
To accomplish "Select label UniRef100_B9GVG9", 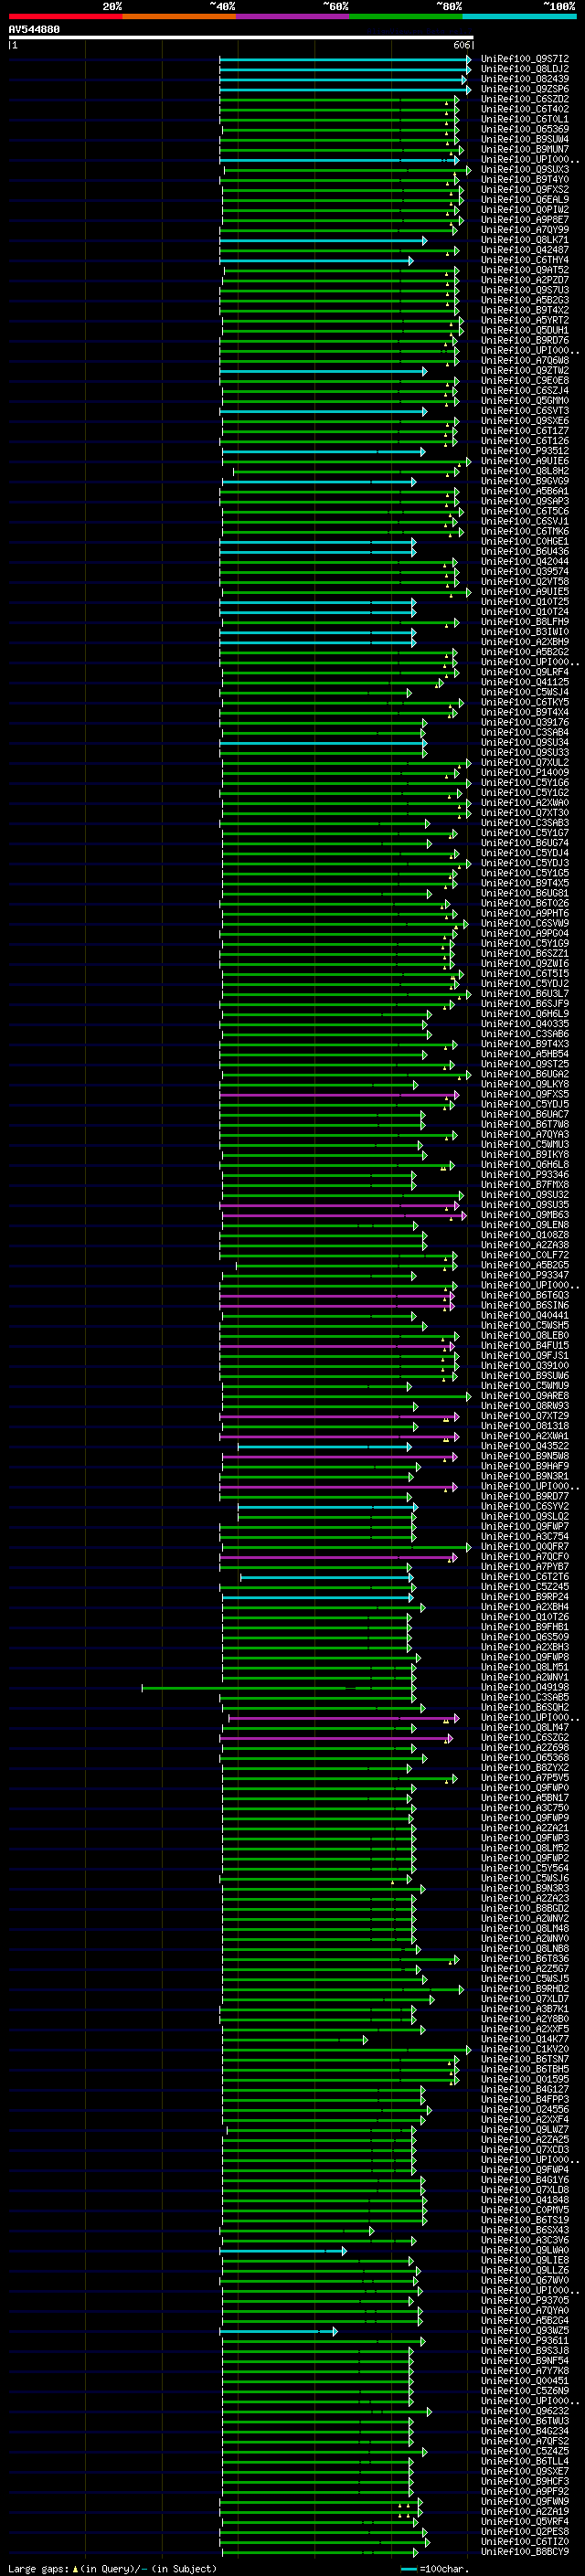I will point(525,481).
